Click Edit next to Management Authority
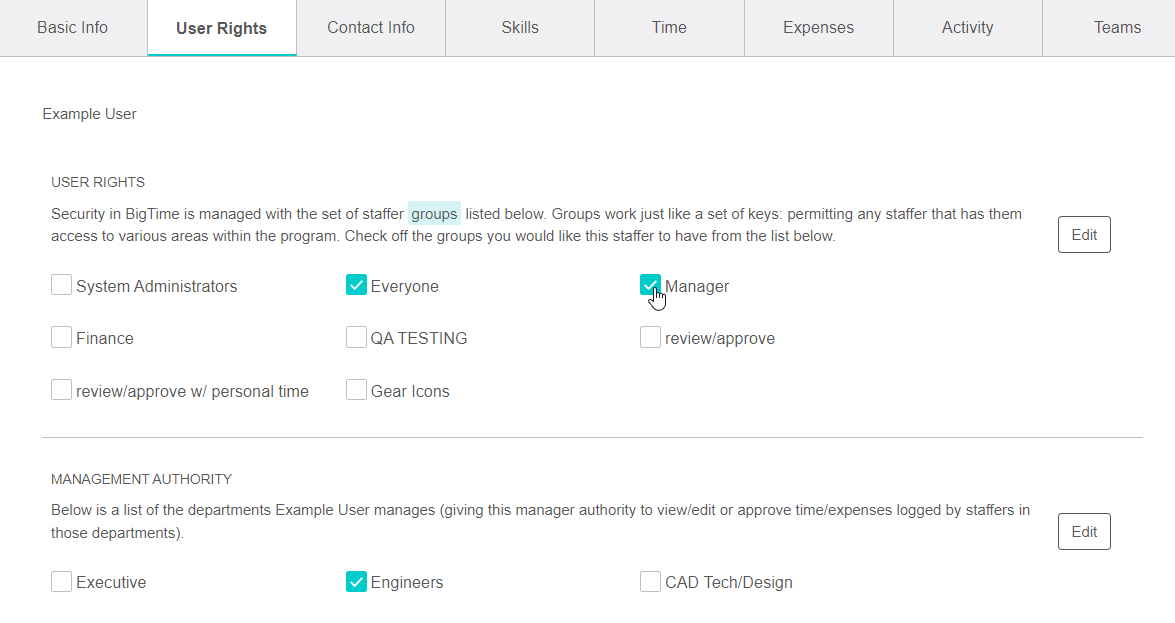This screenshot has width=1175, height=623. [1084, 531]
